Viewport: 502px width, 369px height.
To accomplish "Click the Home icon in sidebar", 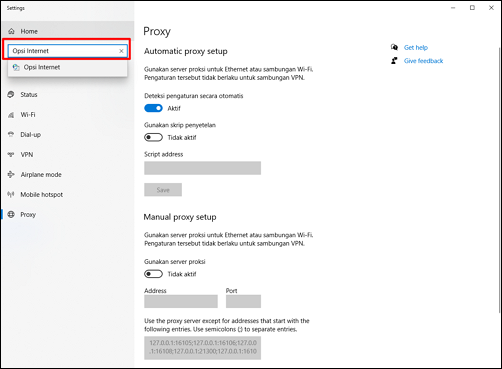I will (11, 31).
